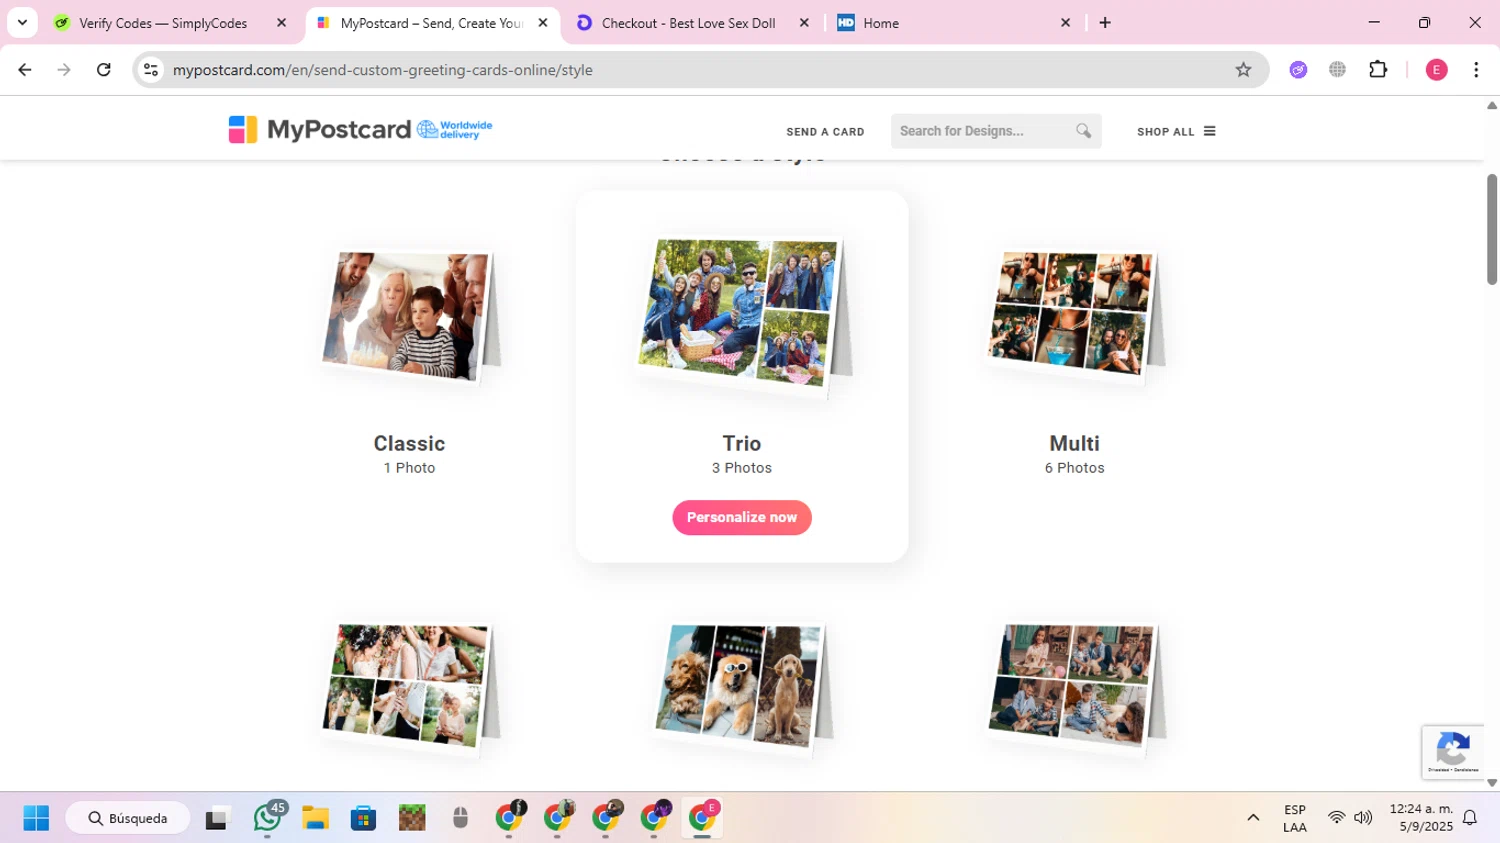Click SEND A CARD link
1500x843 pixels.
coord(825,132)
